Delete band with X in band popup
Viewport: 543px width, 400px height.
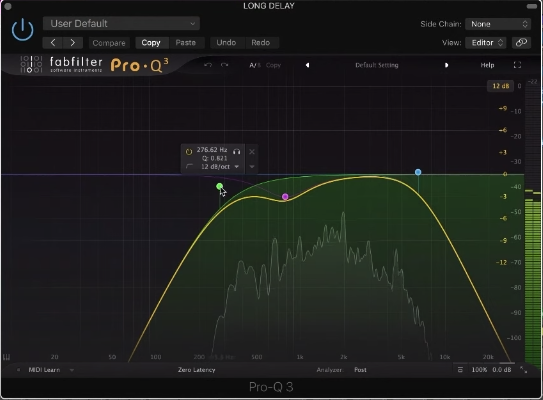point(252,152)
